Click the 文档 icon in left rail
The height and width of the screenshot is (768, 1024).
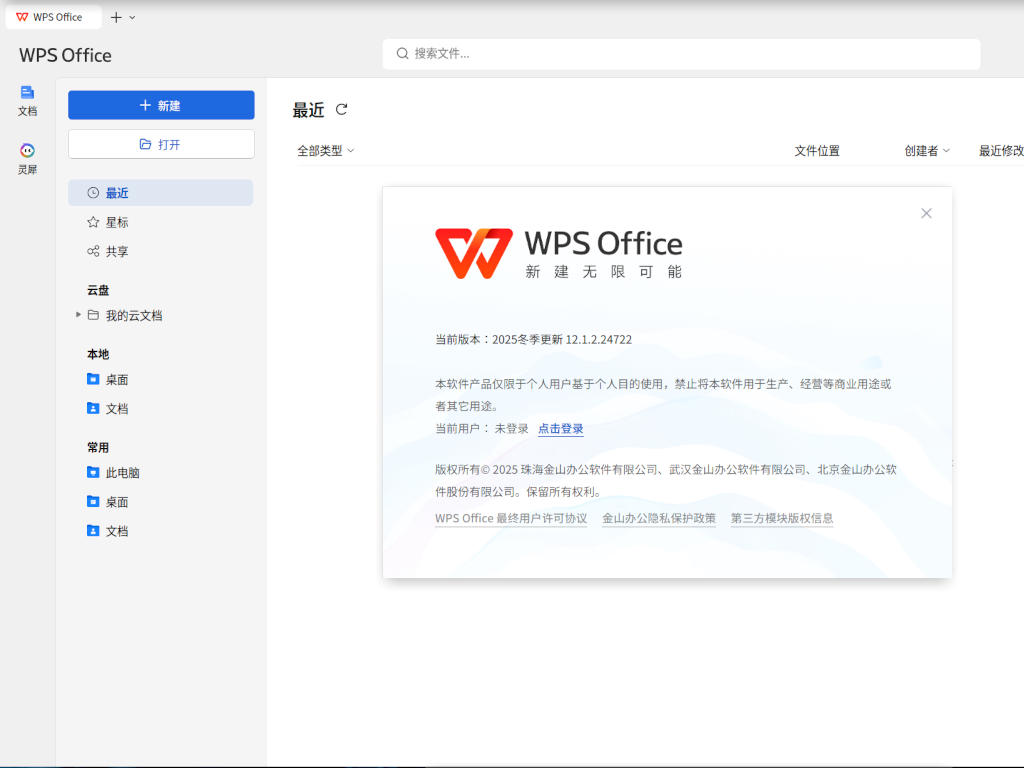click(x=27, y=99)
